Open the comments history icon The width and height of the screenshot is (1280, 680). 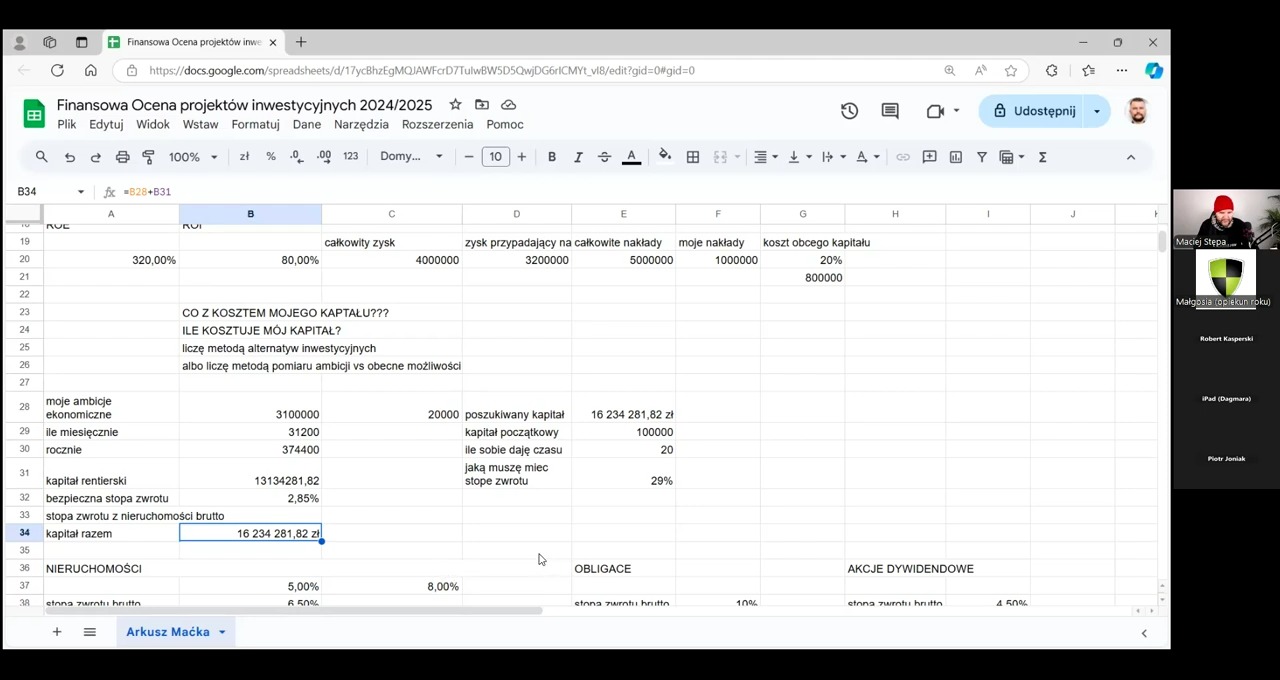point(889,111)
